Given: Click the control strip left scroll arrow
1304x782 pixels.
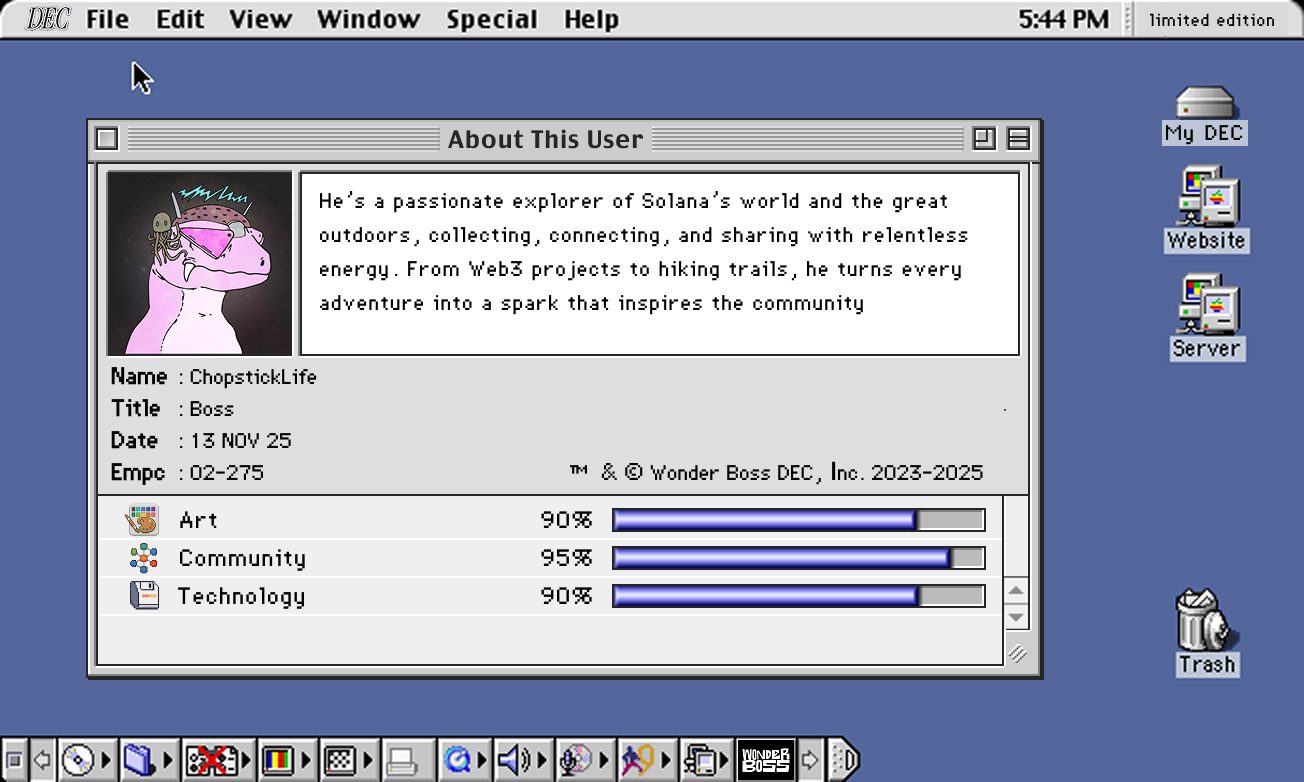Looking at the screenshot, I should (43, 761).
